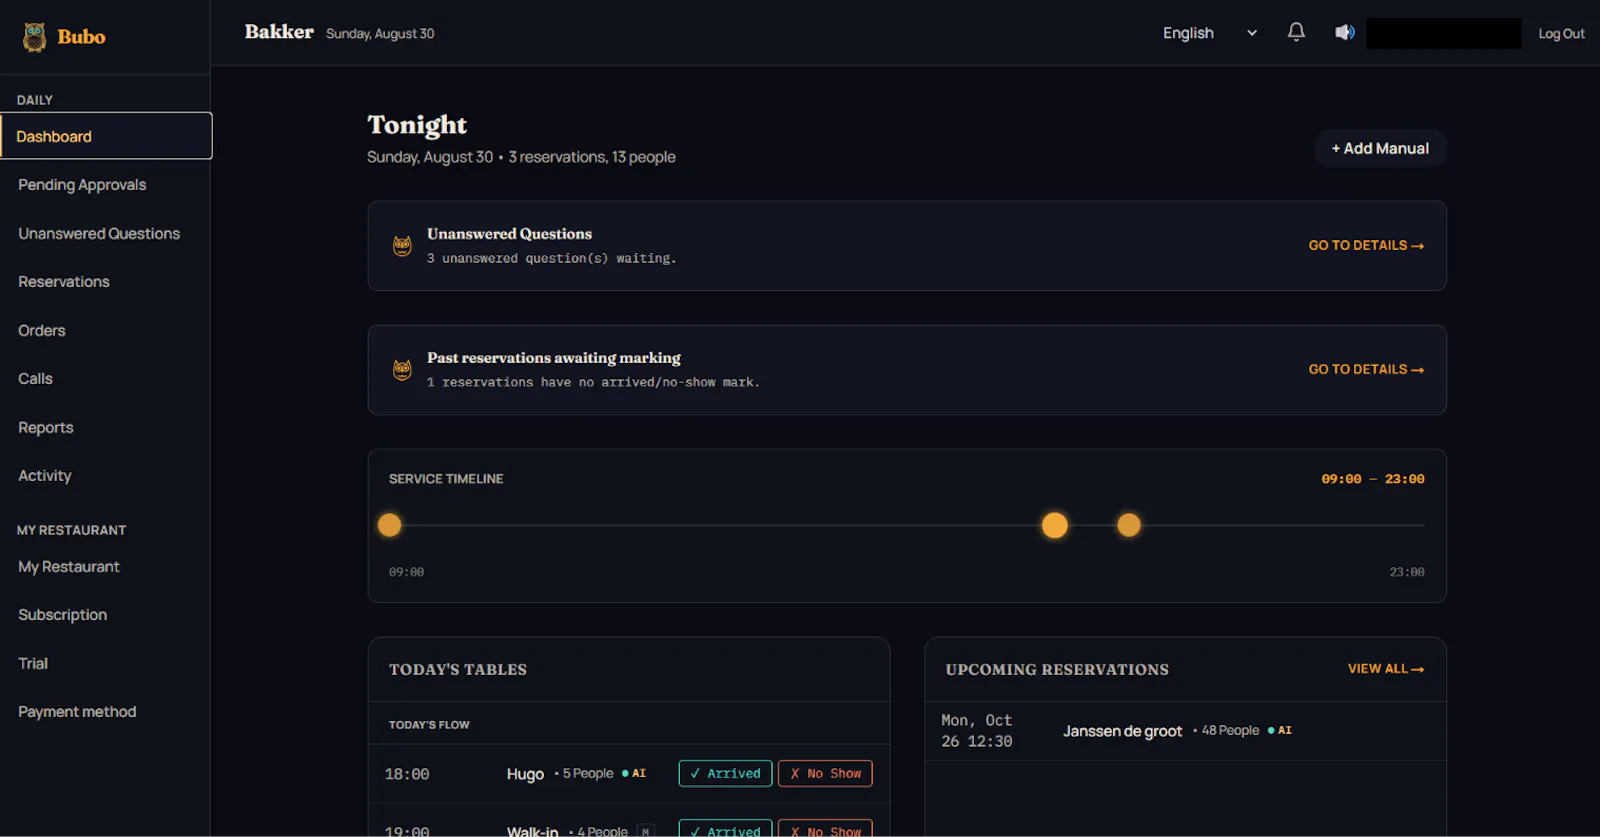Toggle the sound speaker icon
This screenshot has width=1600, height=837.
1345,32
